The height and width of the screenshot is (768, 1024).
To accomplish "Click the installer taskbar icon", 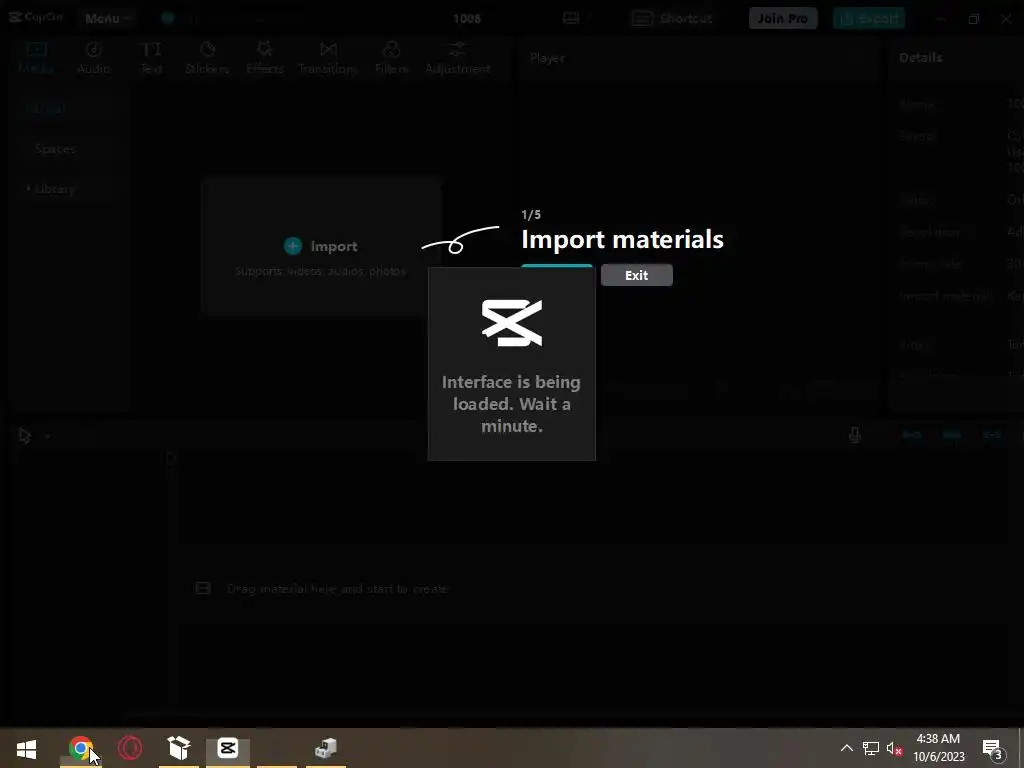I will click(325, 748).
